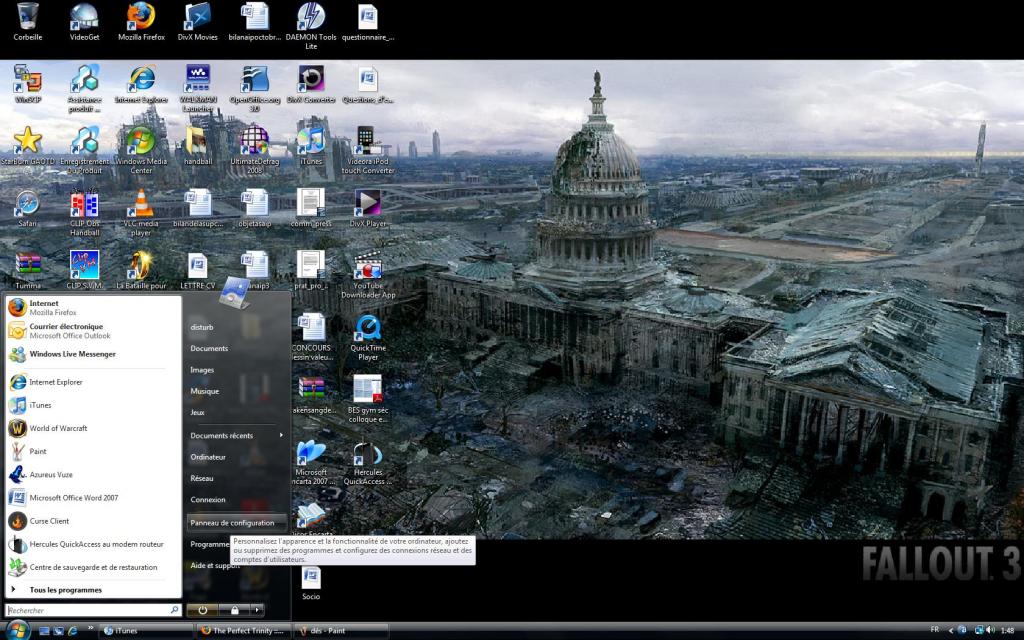Image resolution: width=1024 pixels, height=640 pixels.
Task: Launch Azureus Vuze from Start menu
Action: (93, 475)
